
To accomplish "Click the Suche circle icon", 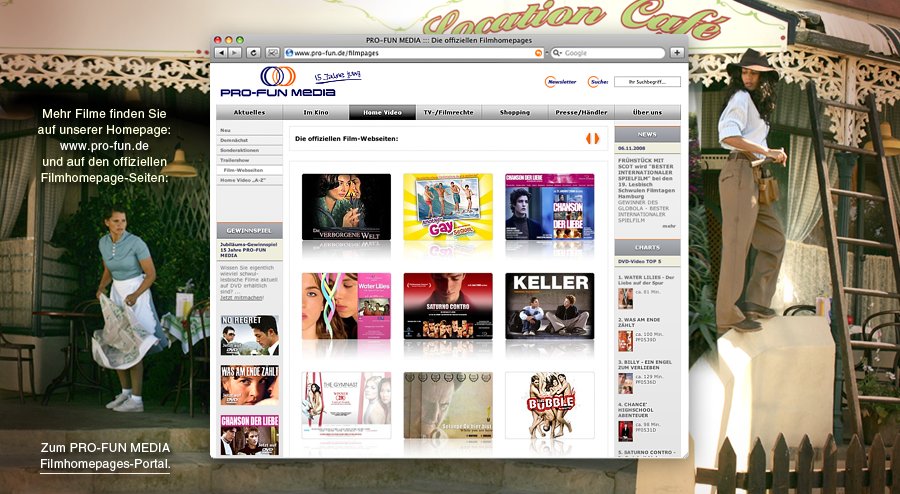I will tap(592, 82).
